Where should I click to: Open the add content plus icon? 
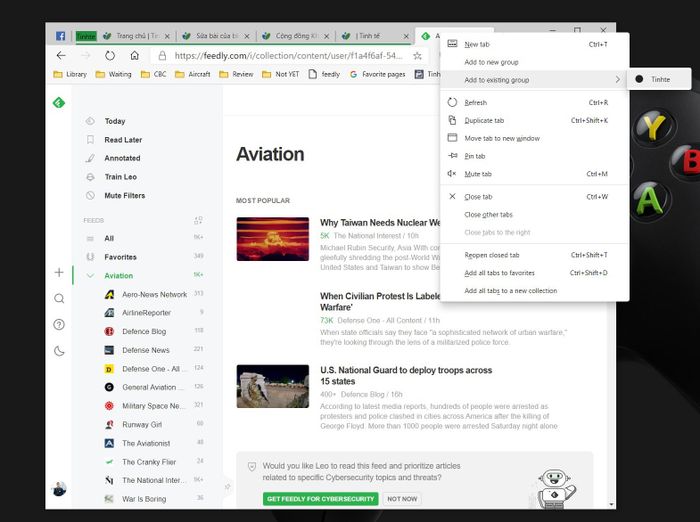[x=59, y=272]
